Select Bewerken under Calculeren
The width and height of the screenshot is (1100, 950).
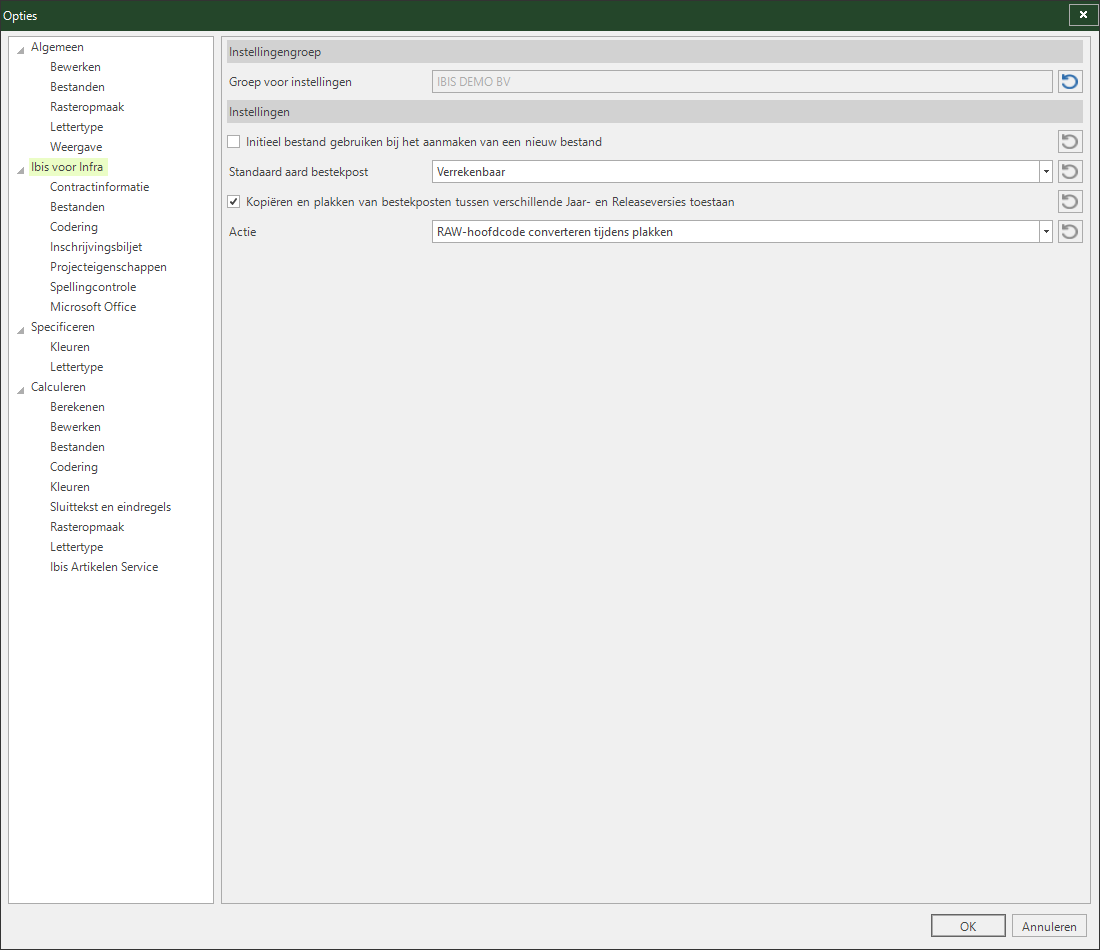tap(75, 427)
